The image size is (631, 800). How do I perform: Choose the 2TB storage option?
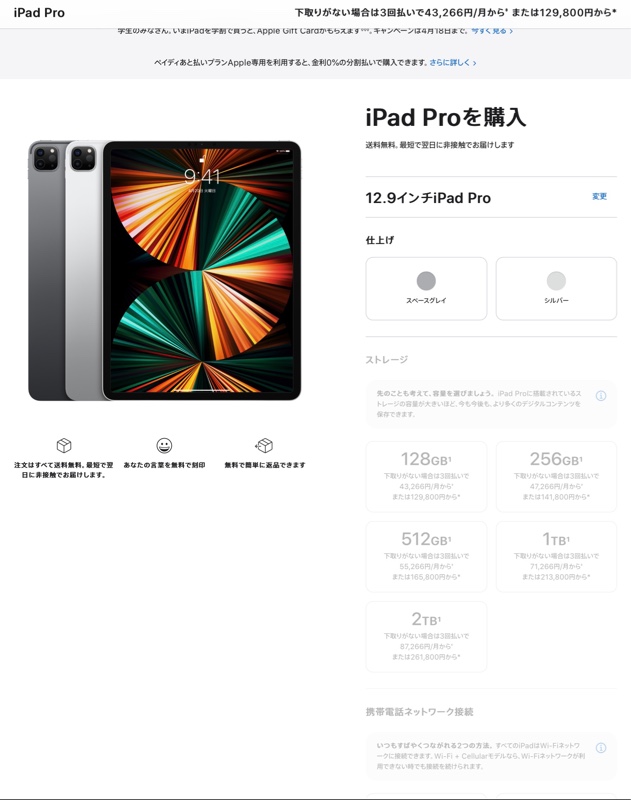tap(426, 637)
